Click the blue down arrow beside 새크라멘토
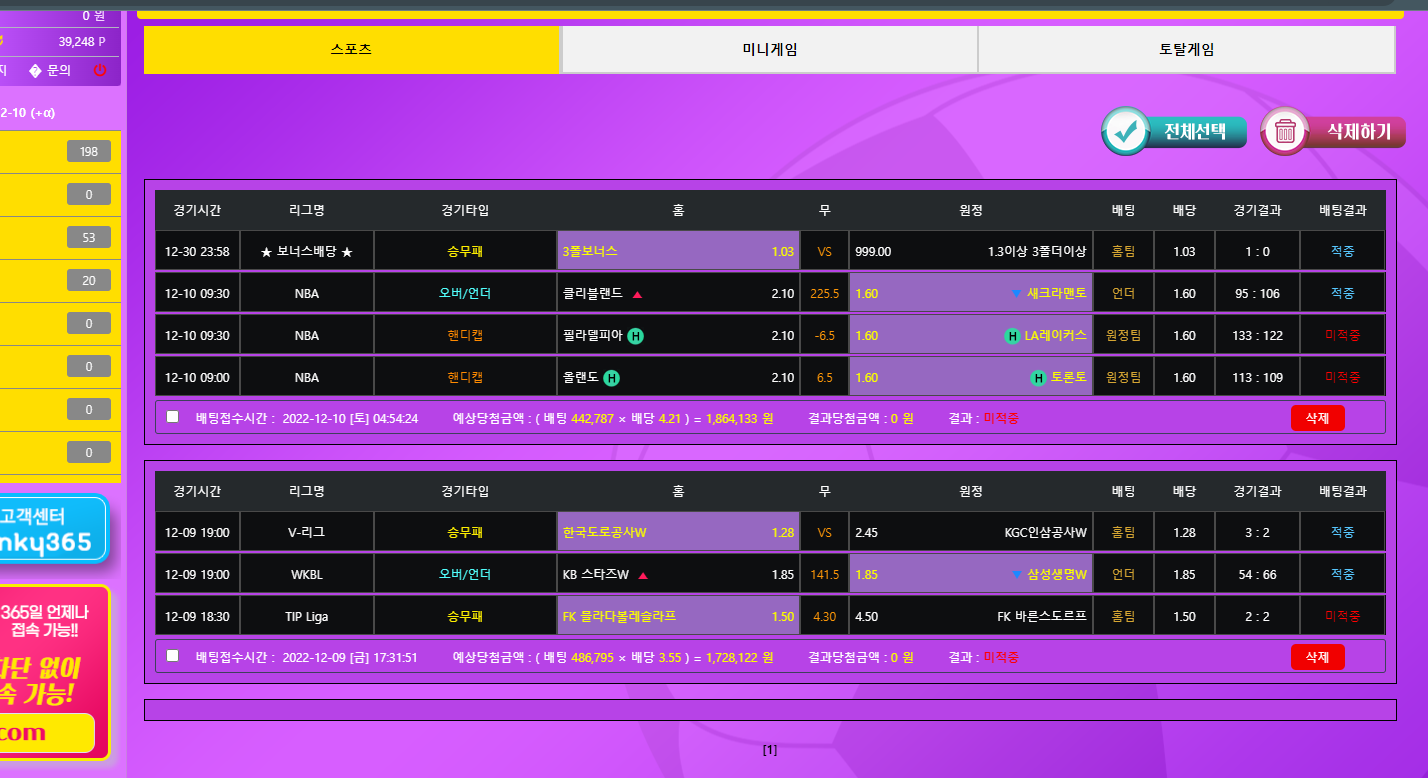 1016,294
